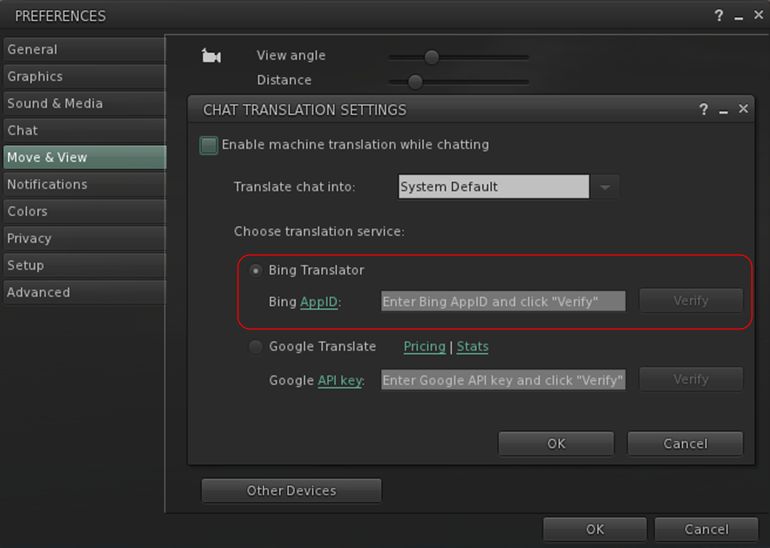
Task: Click the Google API key input field
Action: coord(503,380)
